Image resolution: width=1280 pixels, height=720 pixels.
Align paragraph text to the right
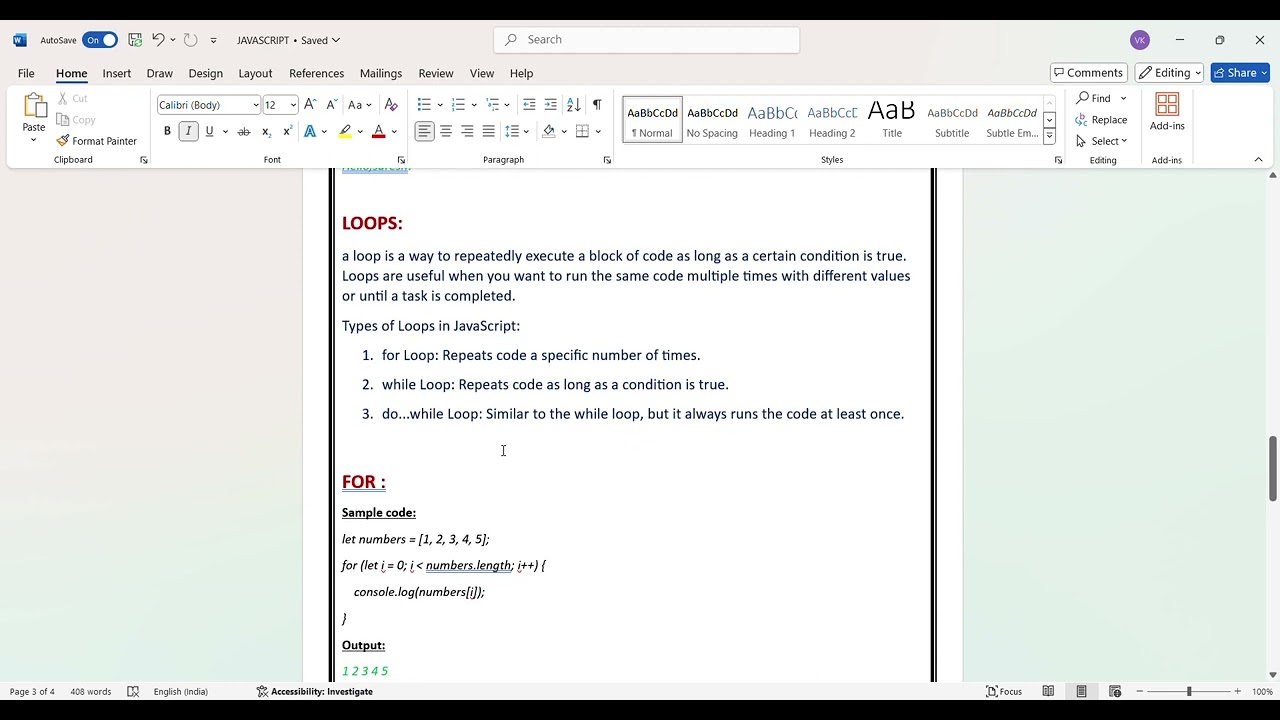point(467,132)
